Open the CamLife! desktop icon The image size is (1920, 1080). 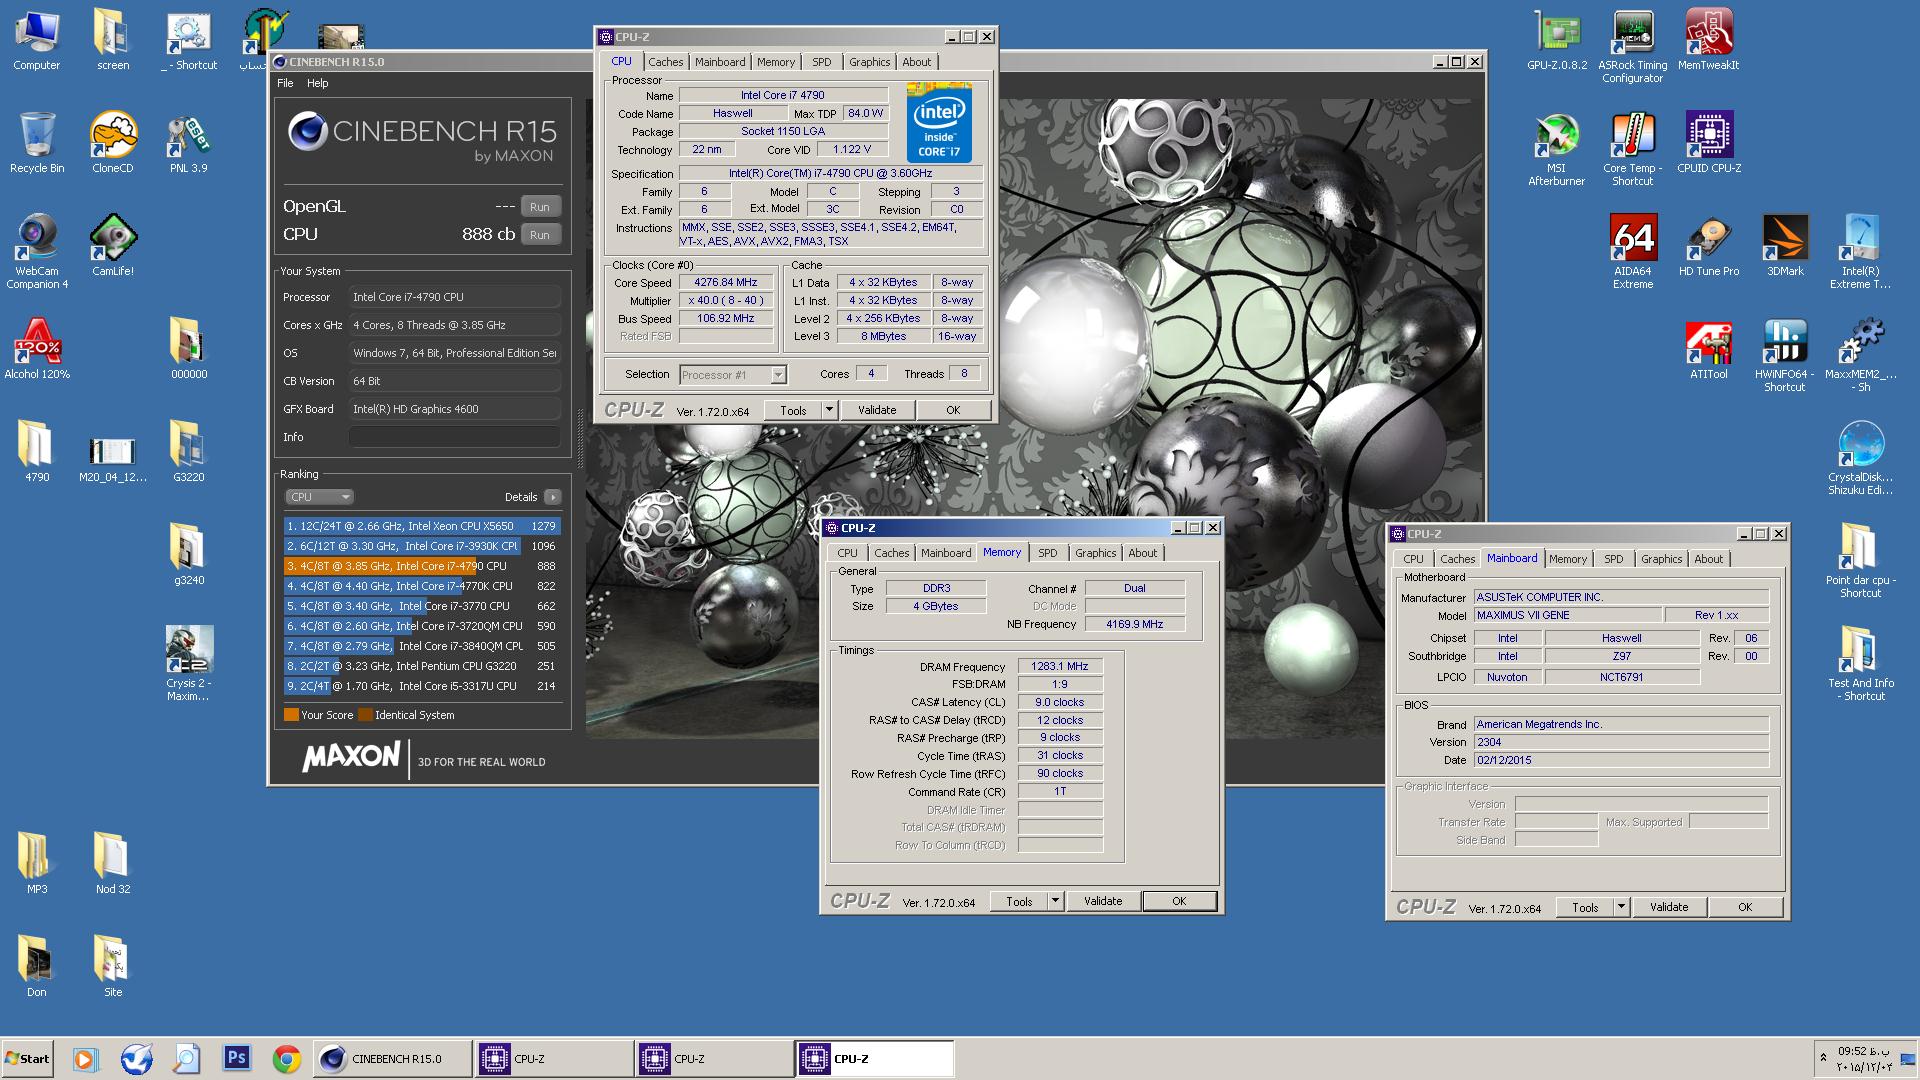coord(113,246)
